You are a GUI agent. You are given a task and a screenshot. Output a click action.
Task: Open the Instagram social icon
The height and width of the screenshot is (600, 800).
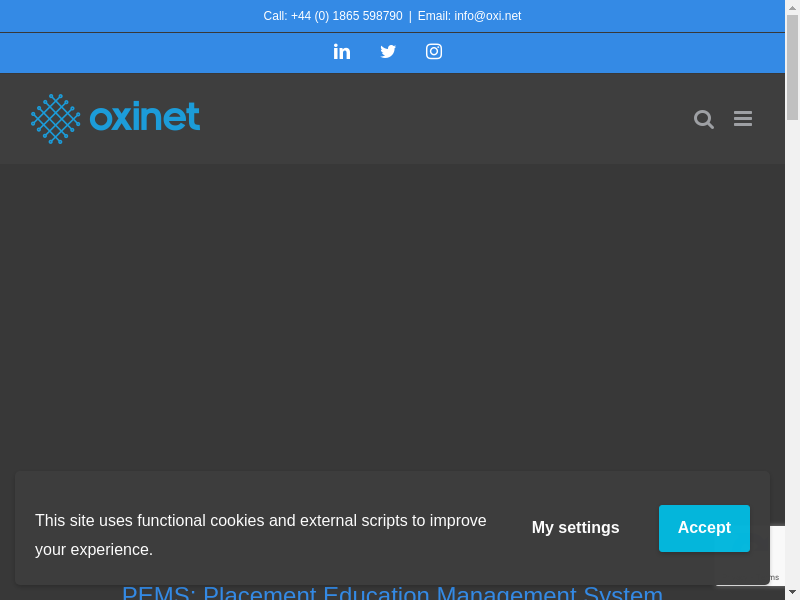pos(434,52)
